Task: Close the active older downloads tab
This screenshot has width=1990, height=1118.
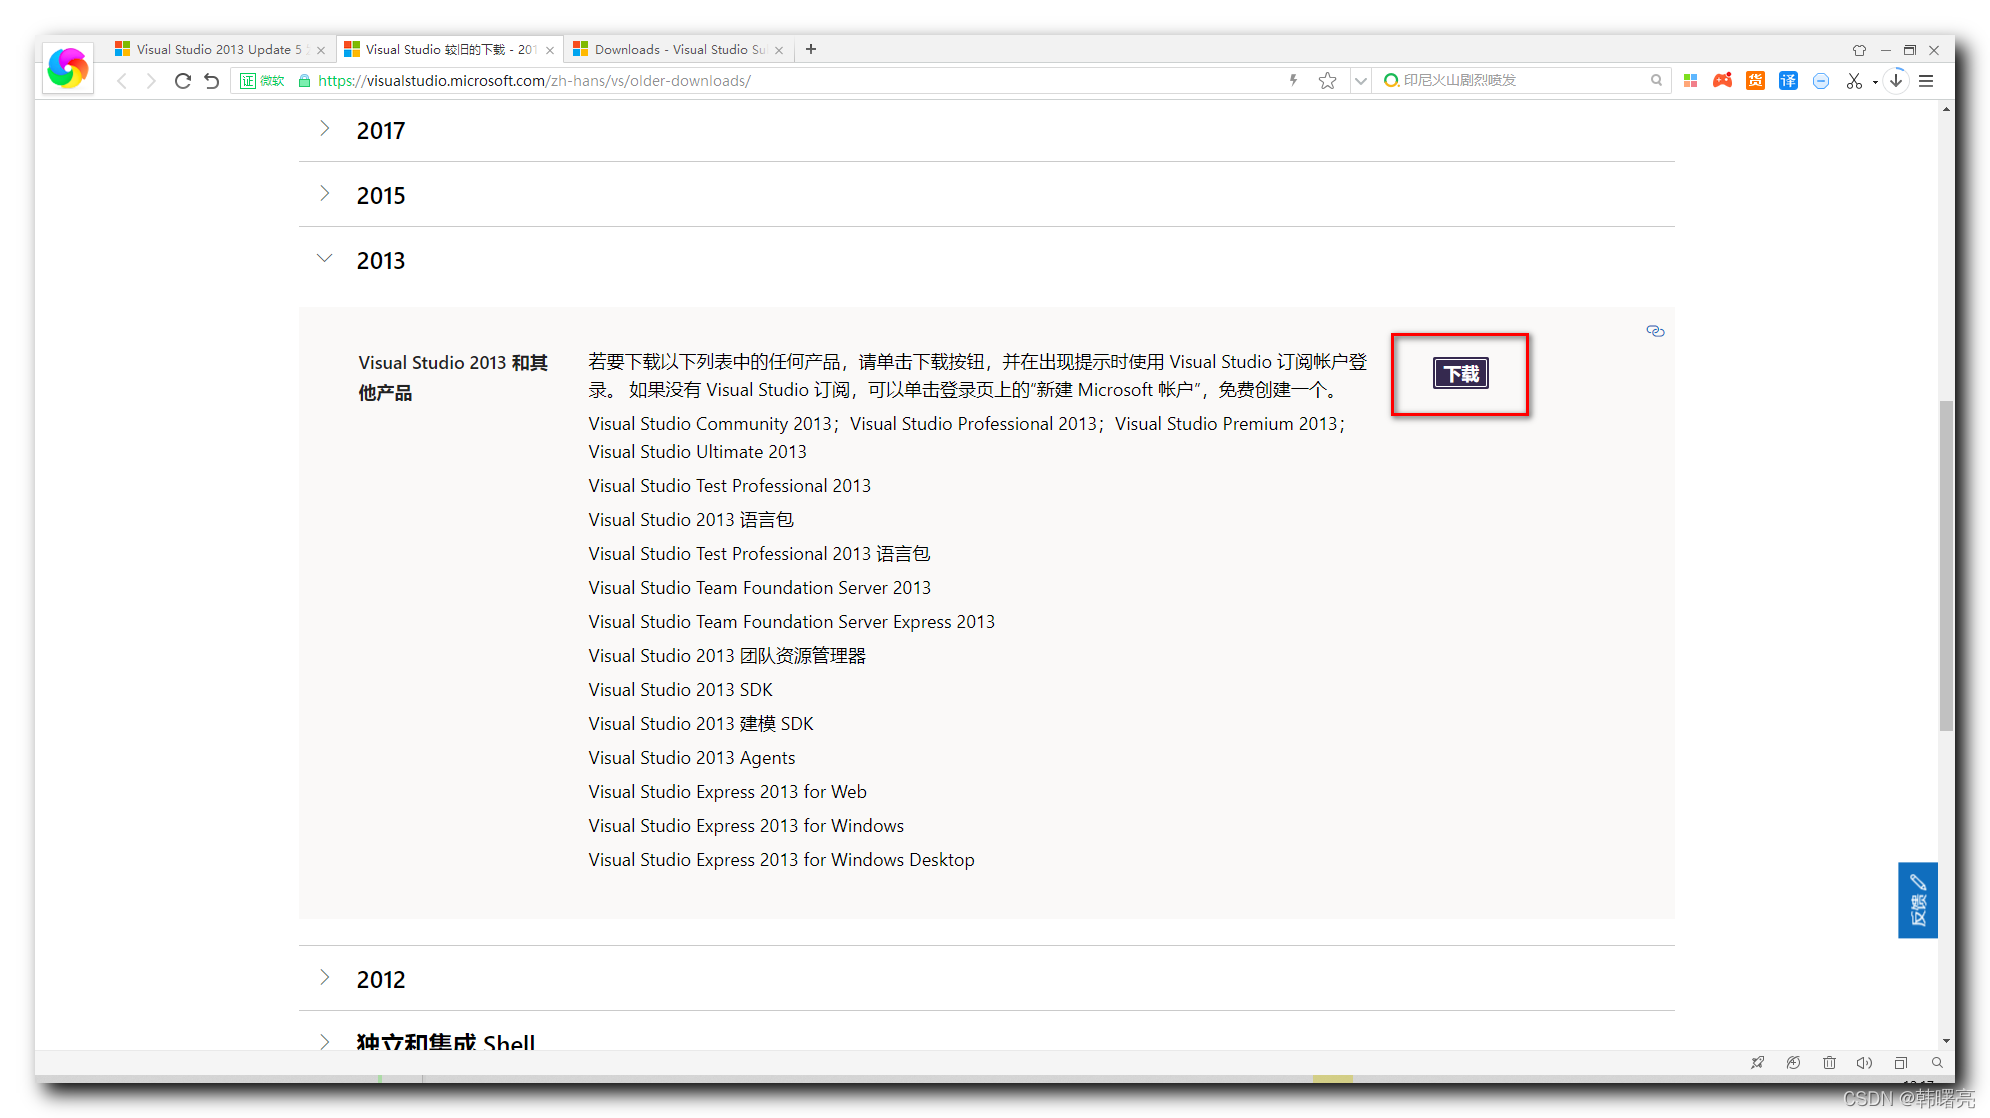Action: click(x=550, y=50)
